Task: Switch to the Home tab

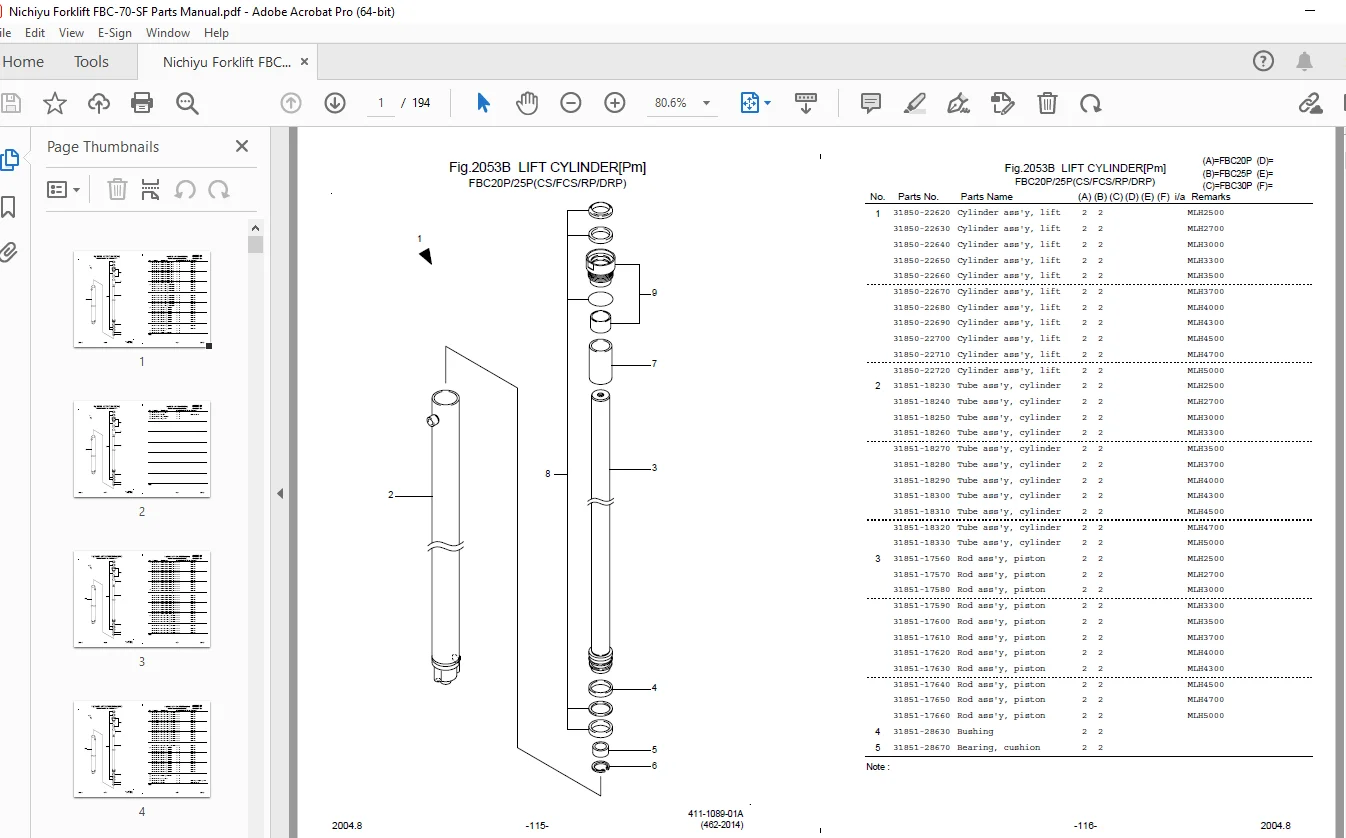Action: click(x=23, y=62)
